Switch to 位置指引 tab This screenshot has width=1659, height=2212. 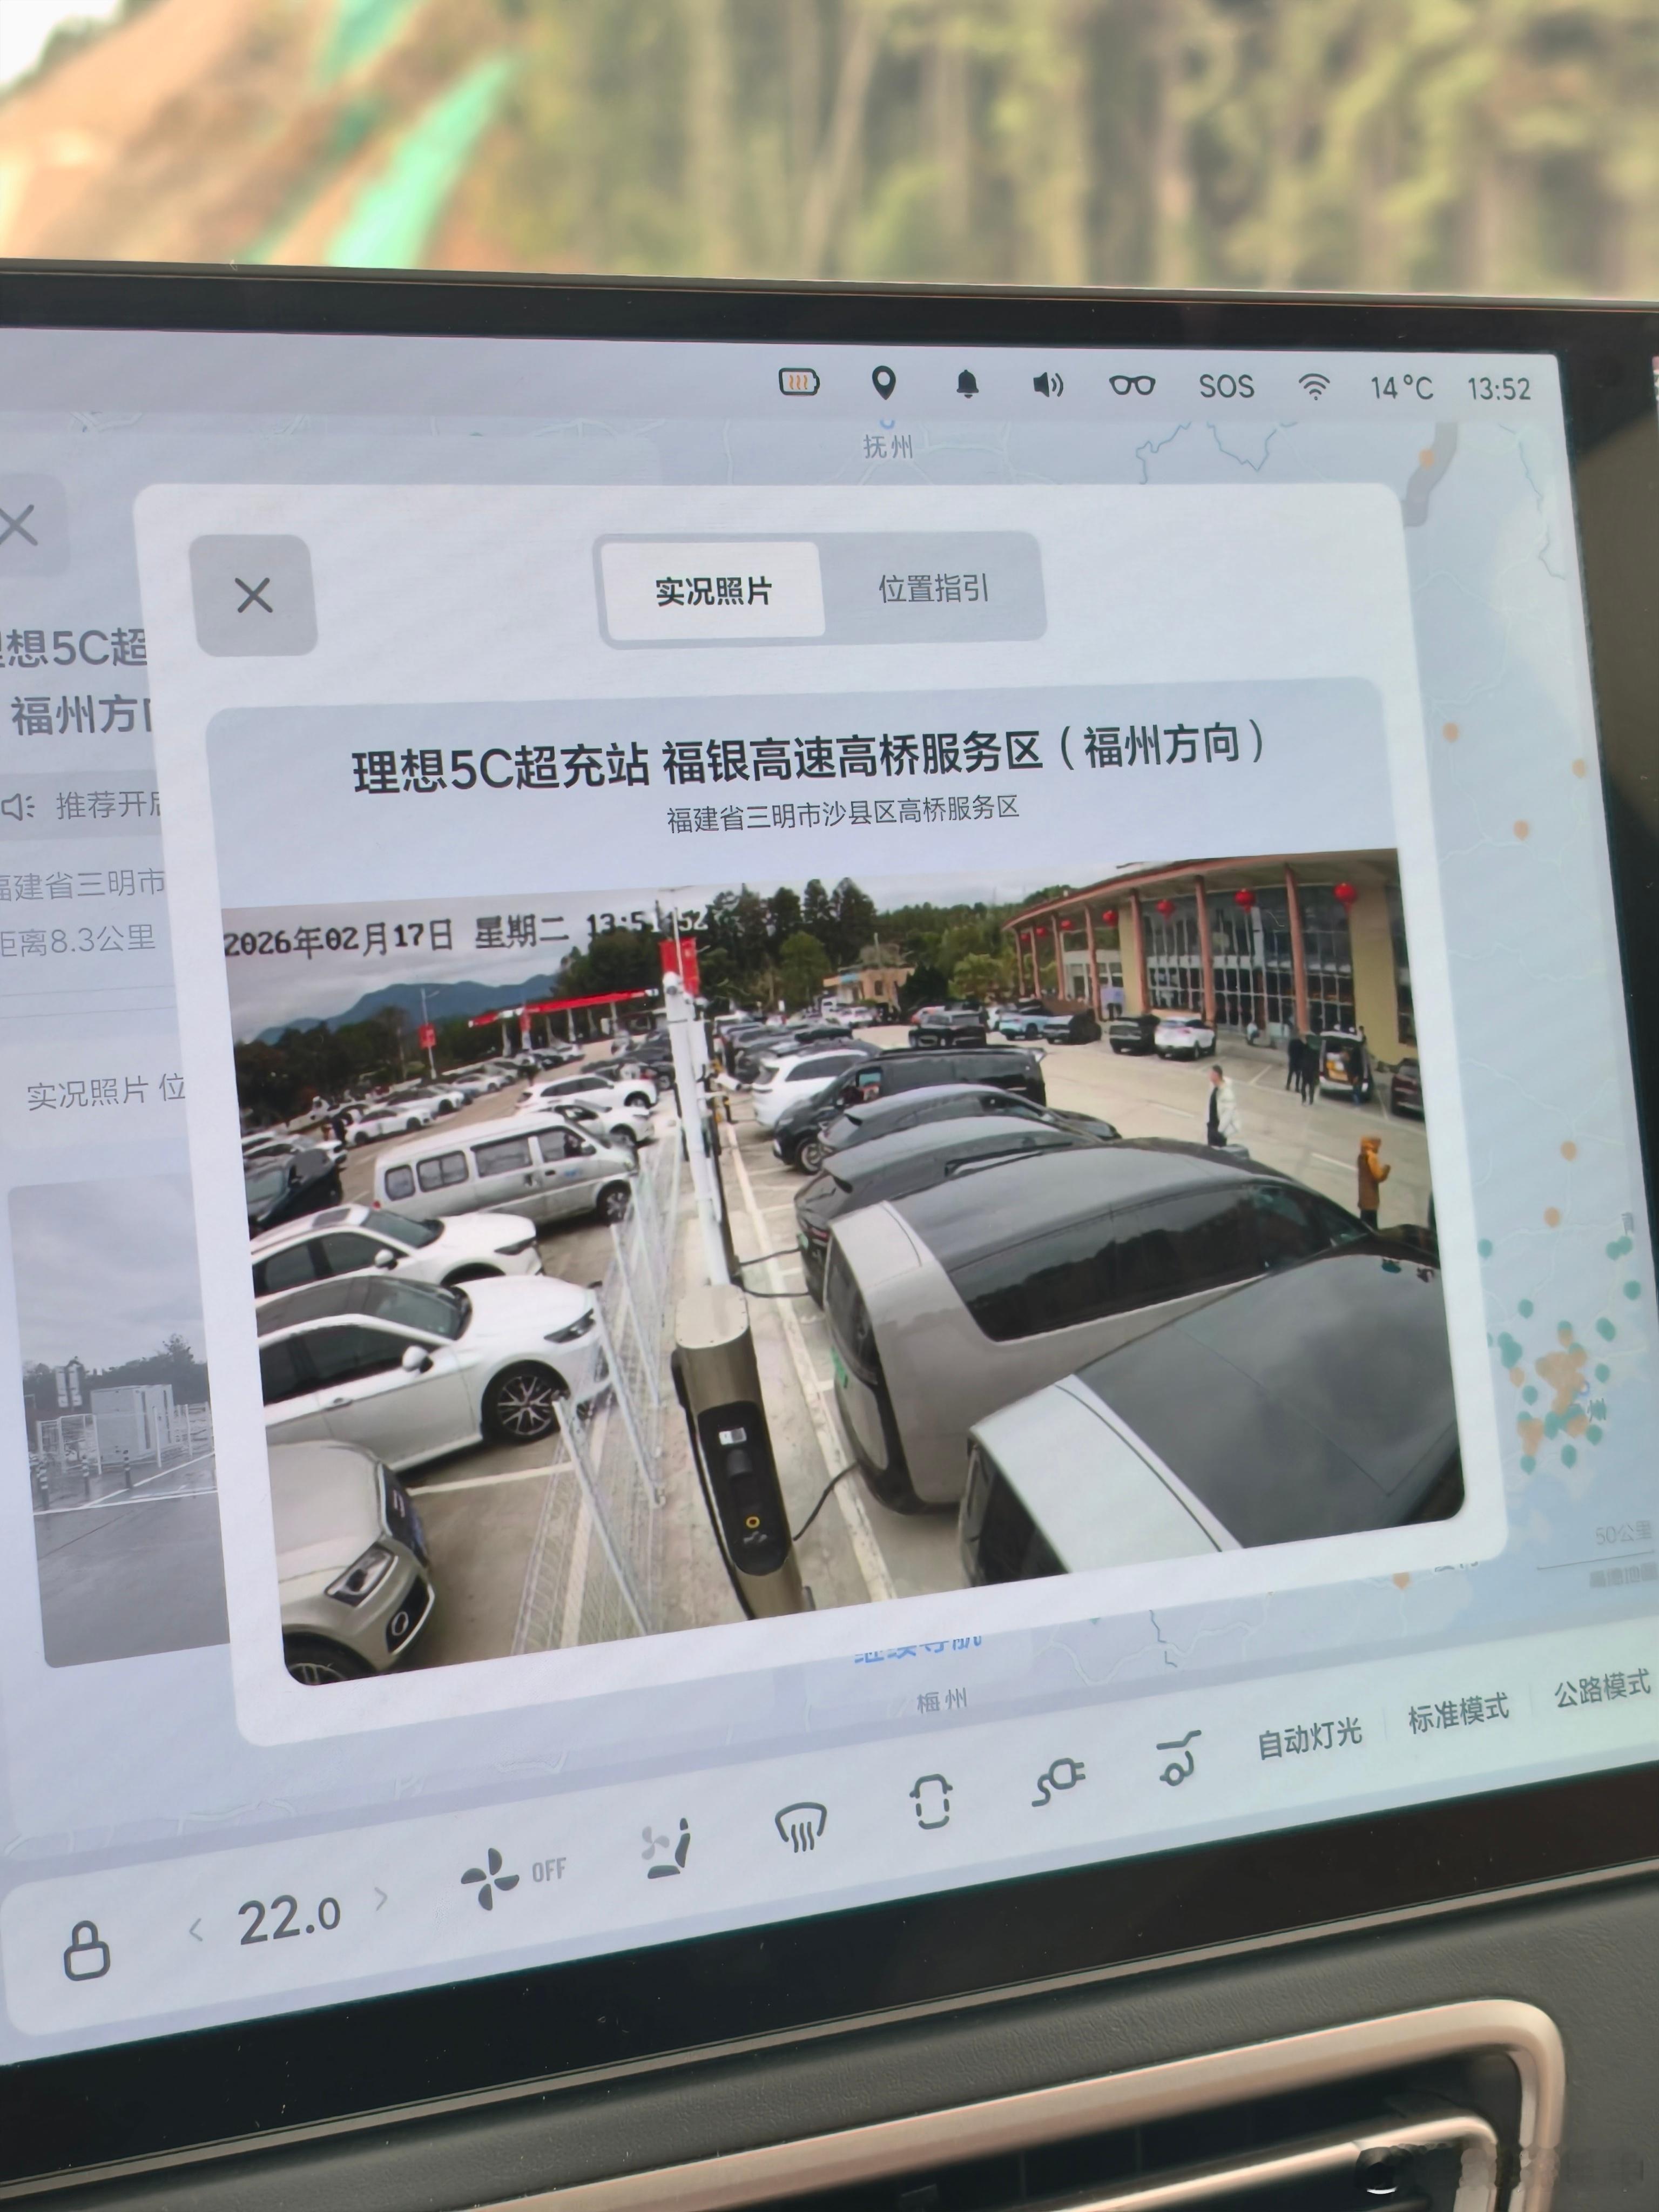click(933, 588)
